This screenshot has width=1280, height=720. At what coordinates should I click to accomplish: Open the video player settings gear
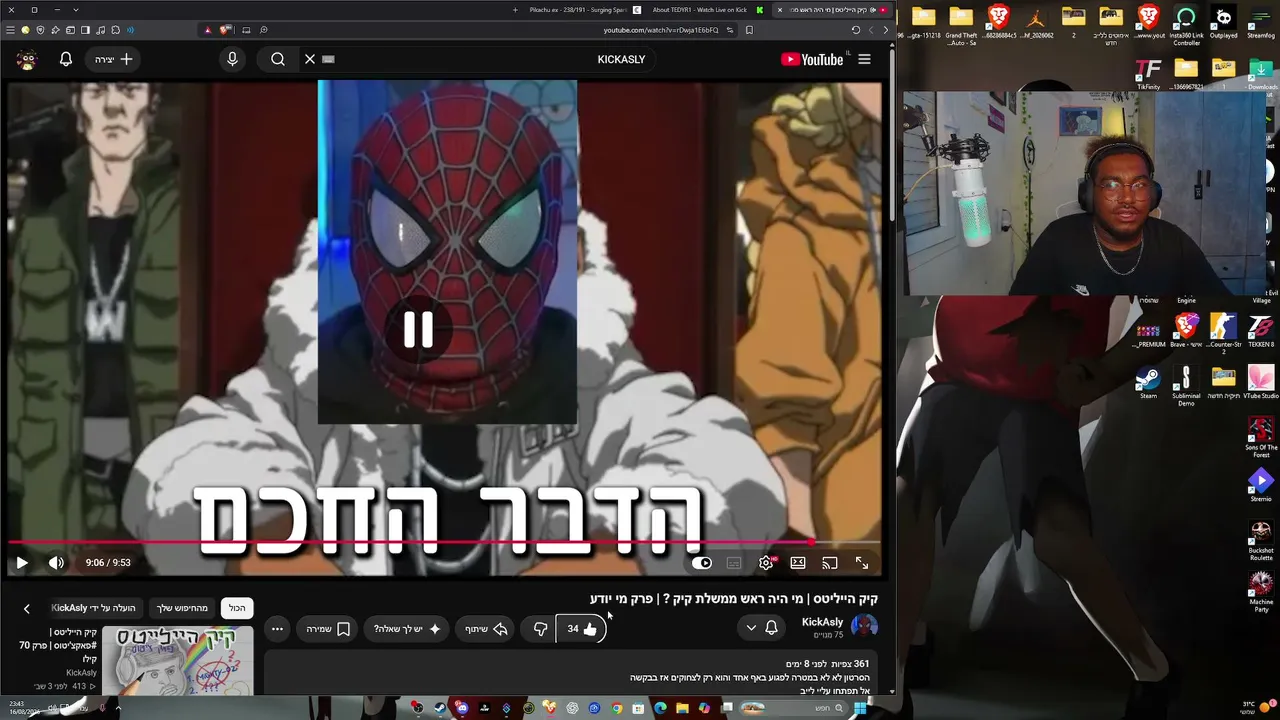point(766,563)
